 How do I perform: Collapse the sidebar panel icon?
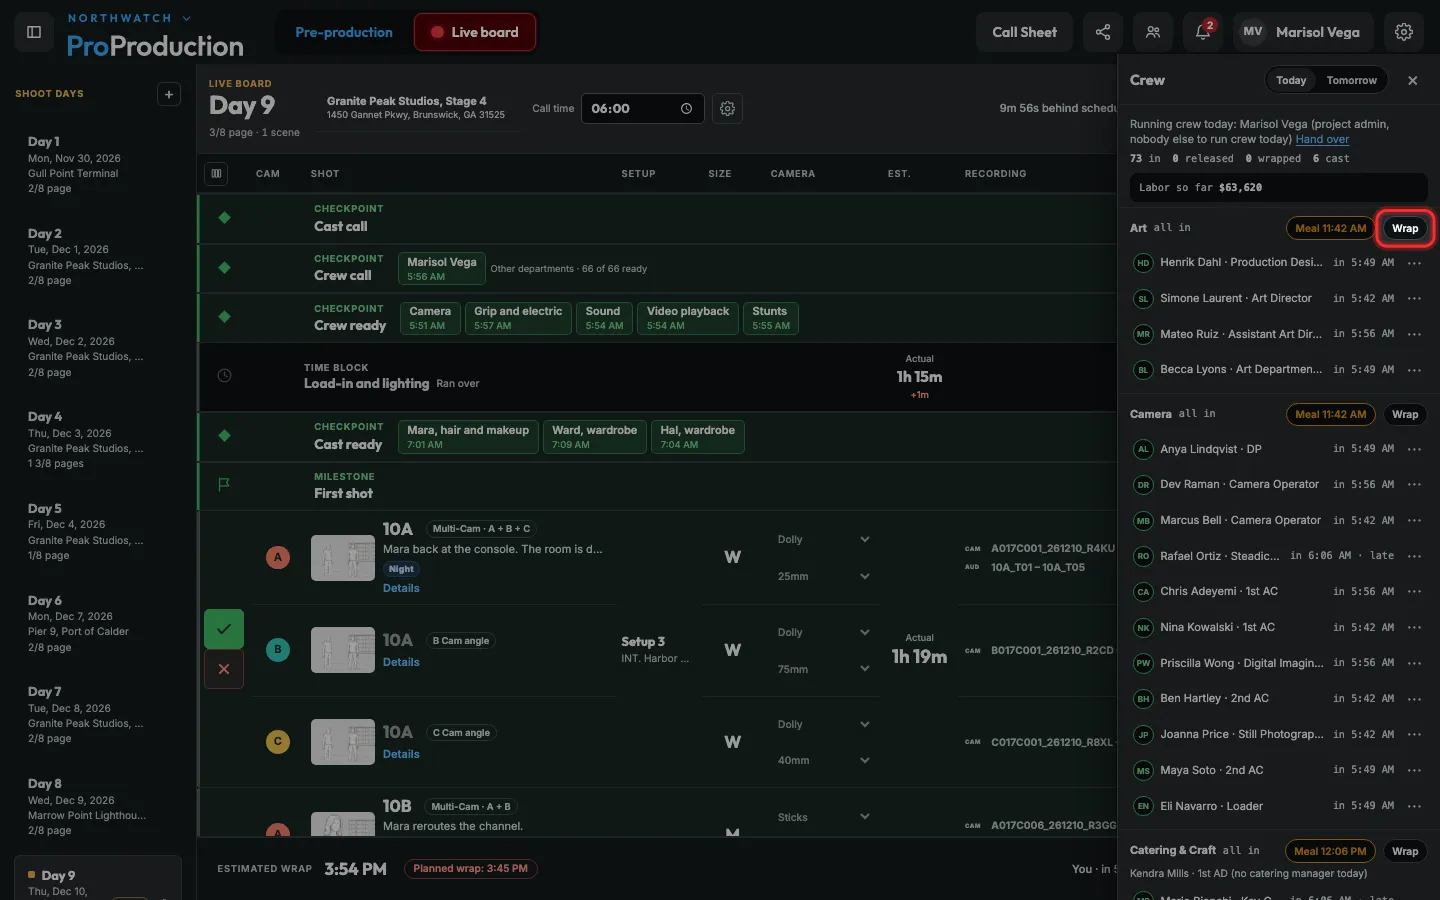pyautogui.click(x=34, y=32)
